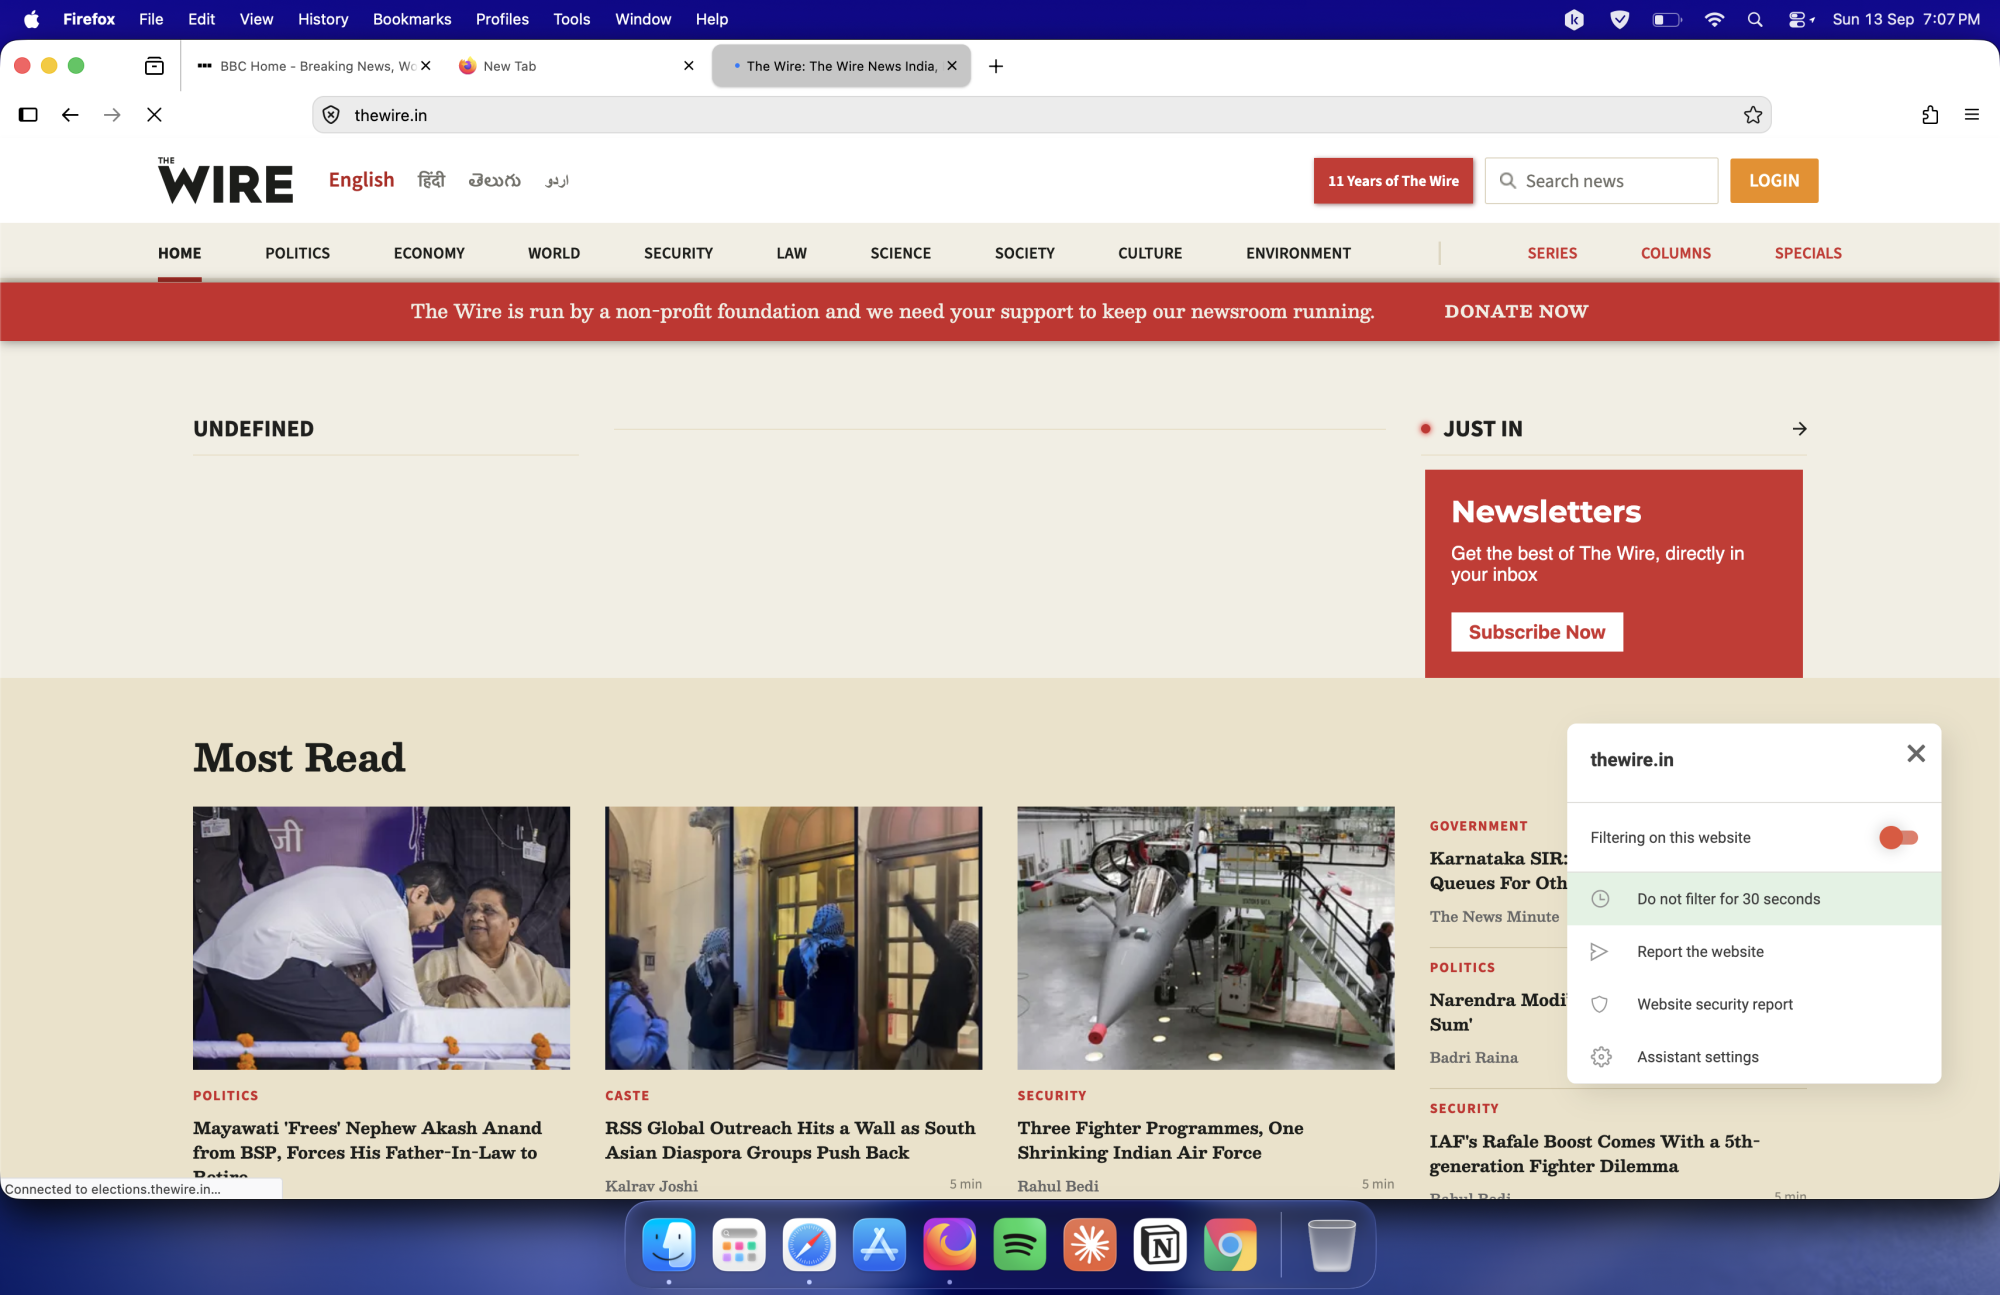Open Control Center in the menu bar
The width and height of the screenshot is (2000, 1295).
[1800, 19]
